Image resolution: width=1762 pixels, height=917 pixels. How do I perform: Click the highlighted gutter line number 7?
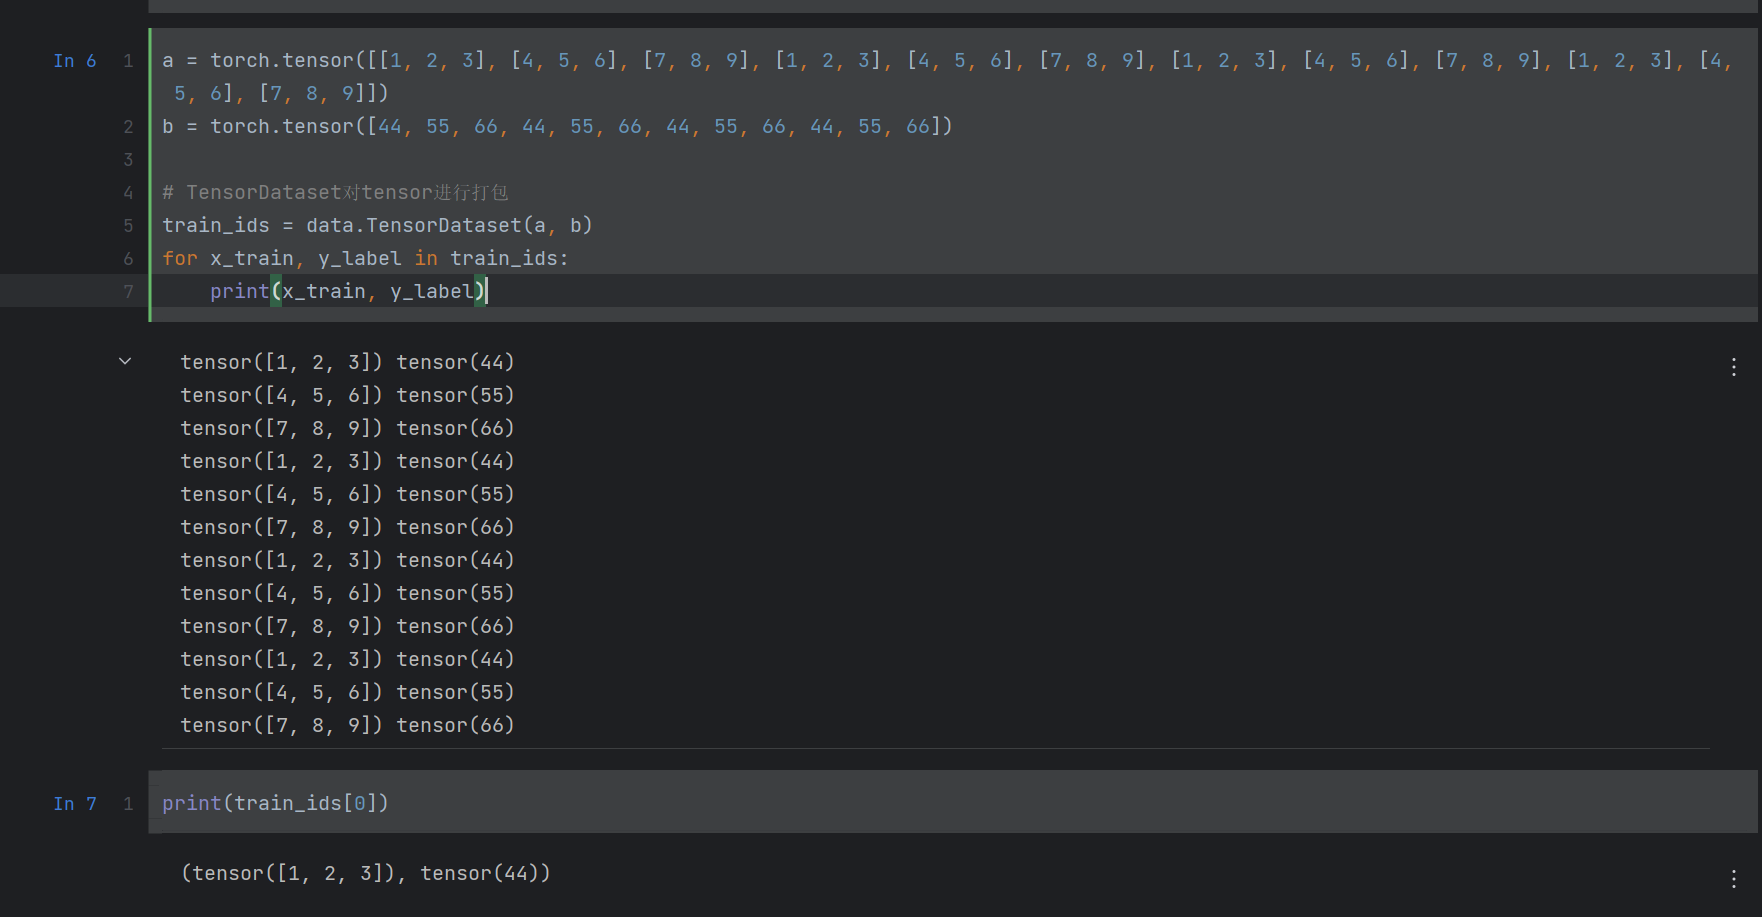pyautogui.click(x=128, y=292)
